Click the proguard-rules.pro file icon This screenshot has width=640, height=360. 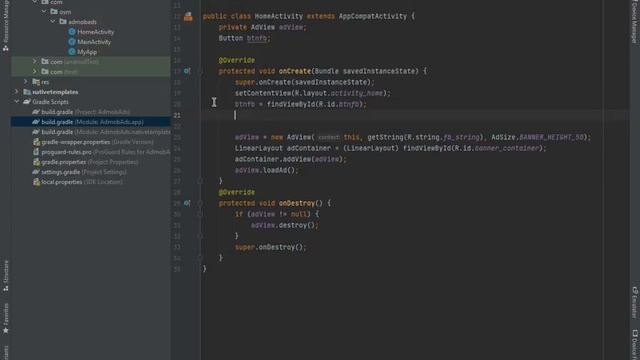click(36, 152)
